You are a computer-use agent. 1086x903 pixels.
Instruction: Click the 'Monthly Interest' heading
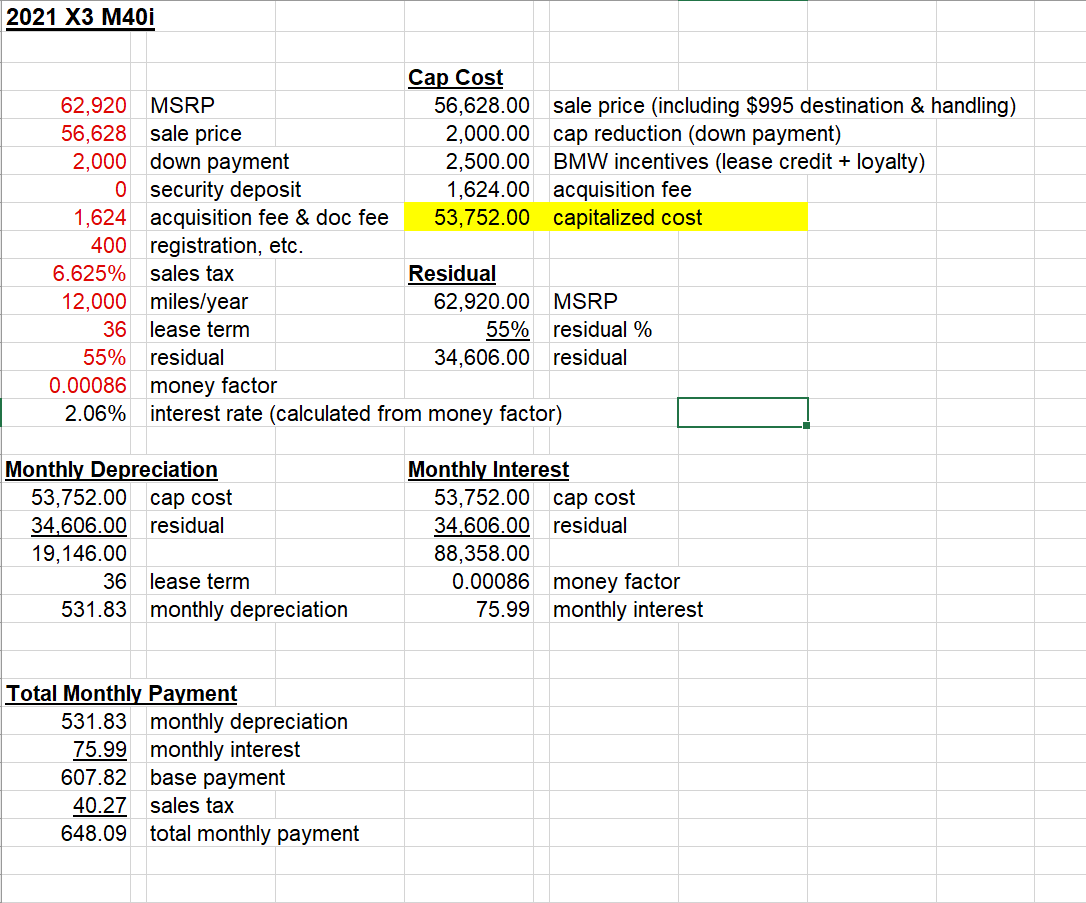click(x=488, y=470)
